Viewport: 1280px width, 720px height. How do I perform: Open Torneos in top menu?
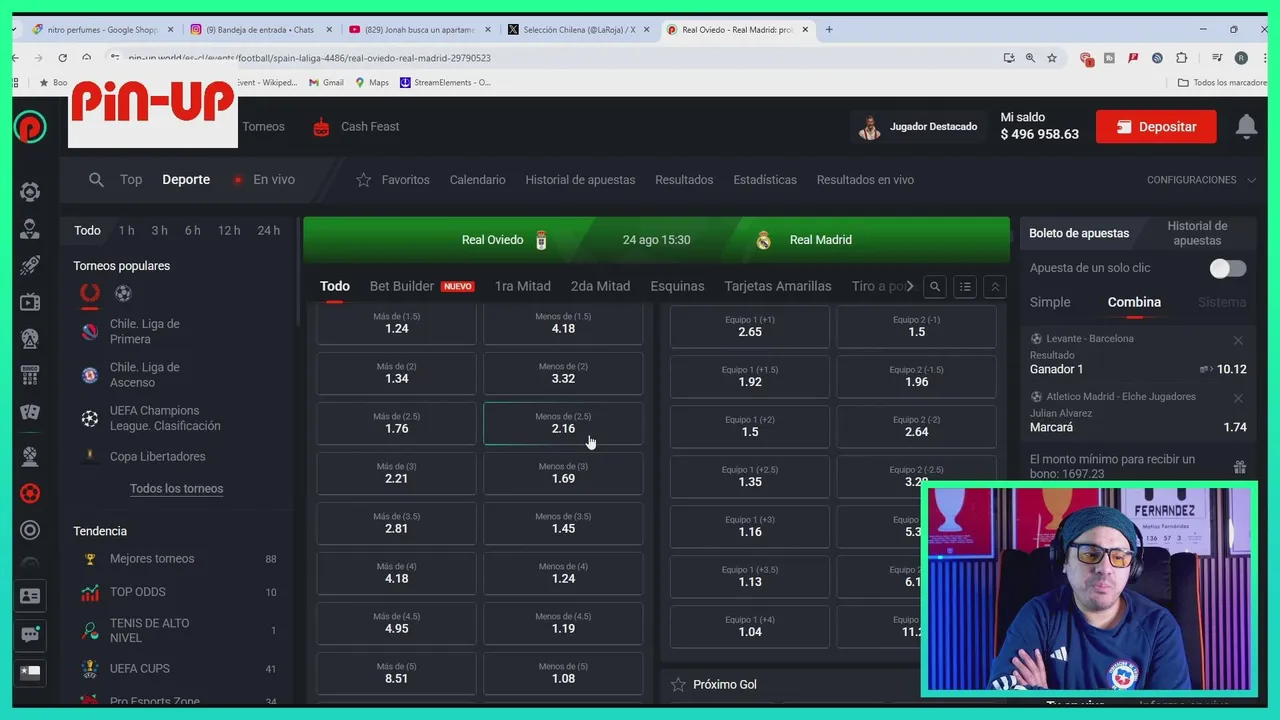tap(263, 127)
